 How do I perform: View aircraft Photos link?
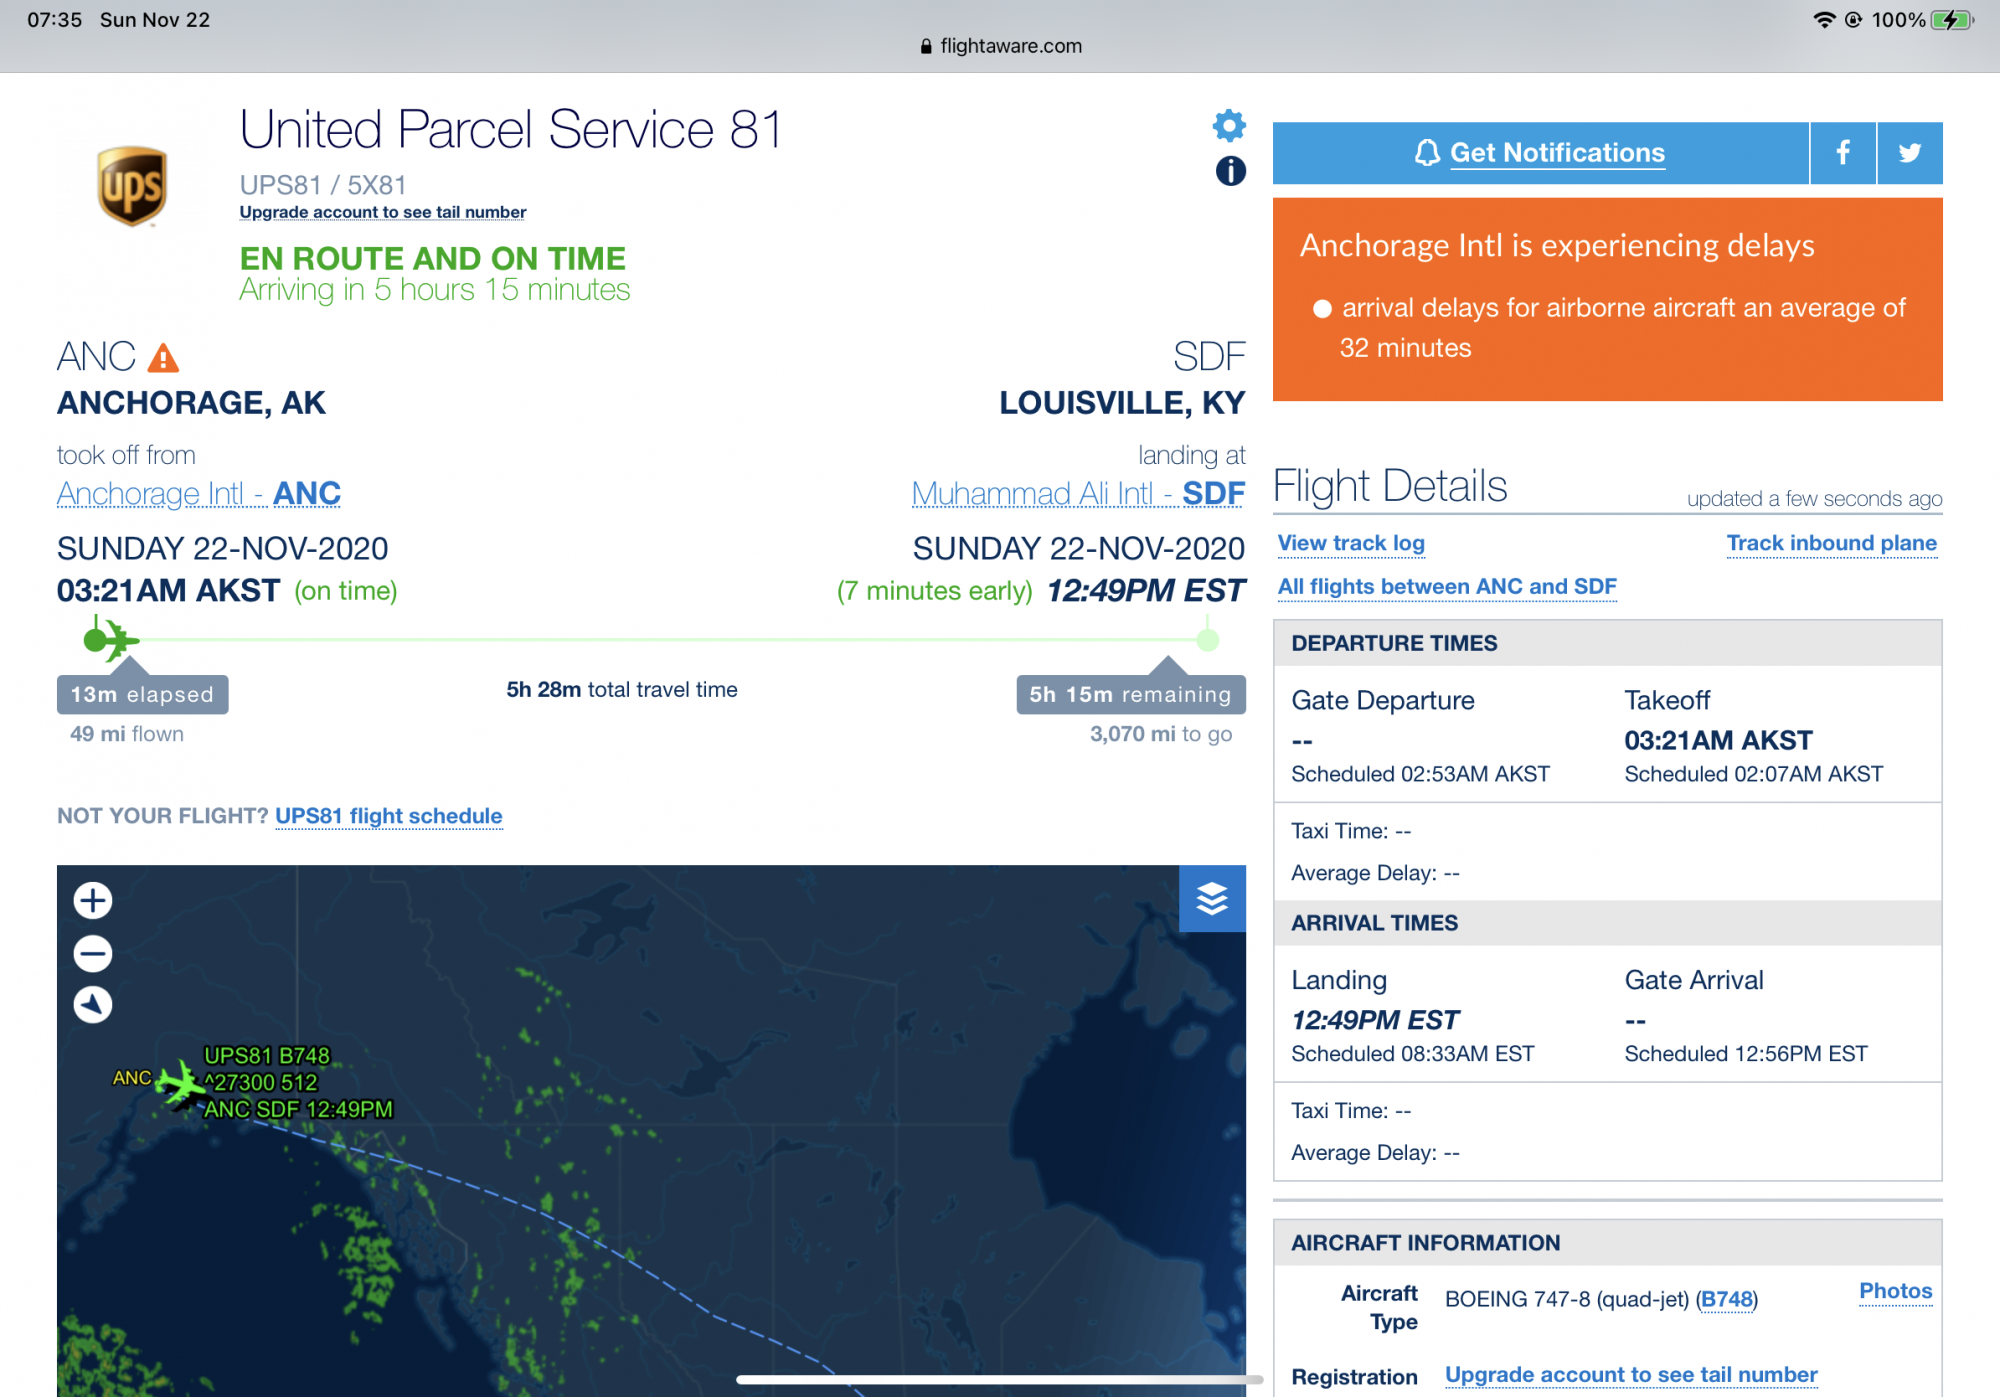point(1895,1291)
